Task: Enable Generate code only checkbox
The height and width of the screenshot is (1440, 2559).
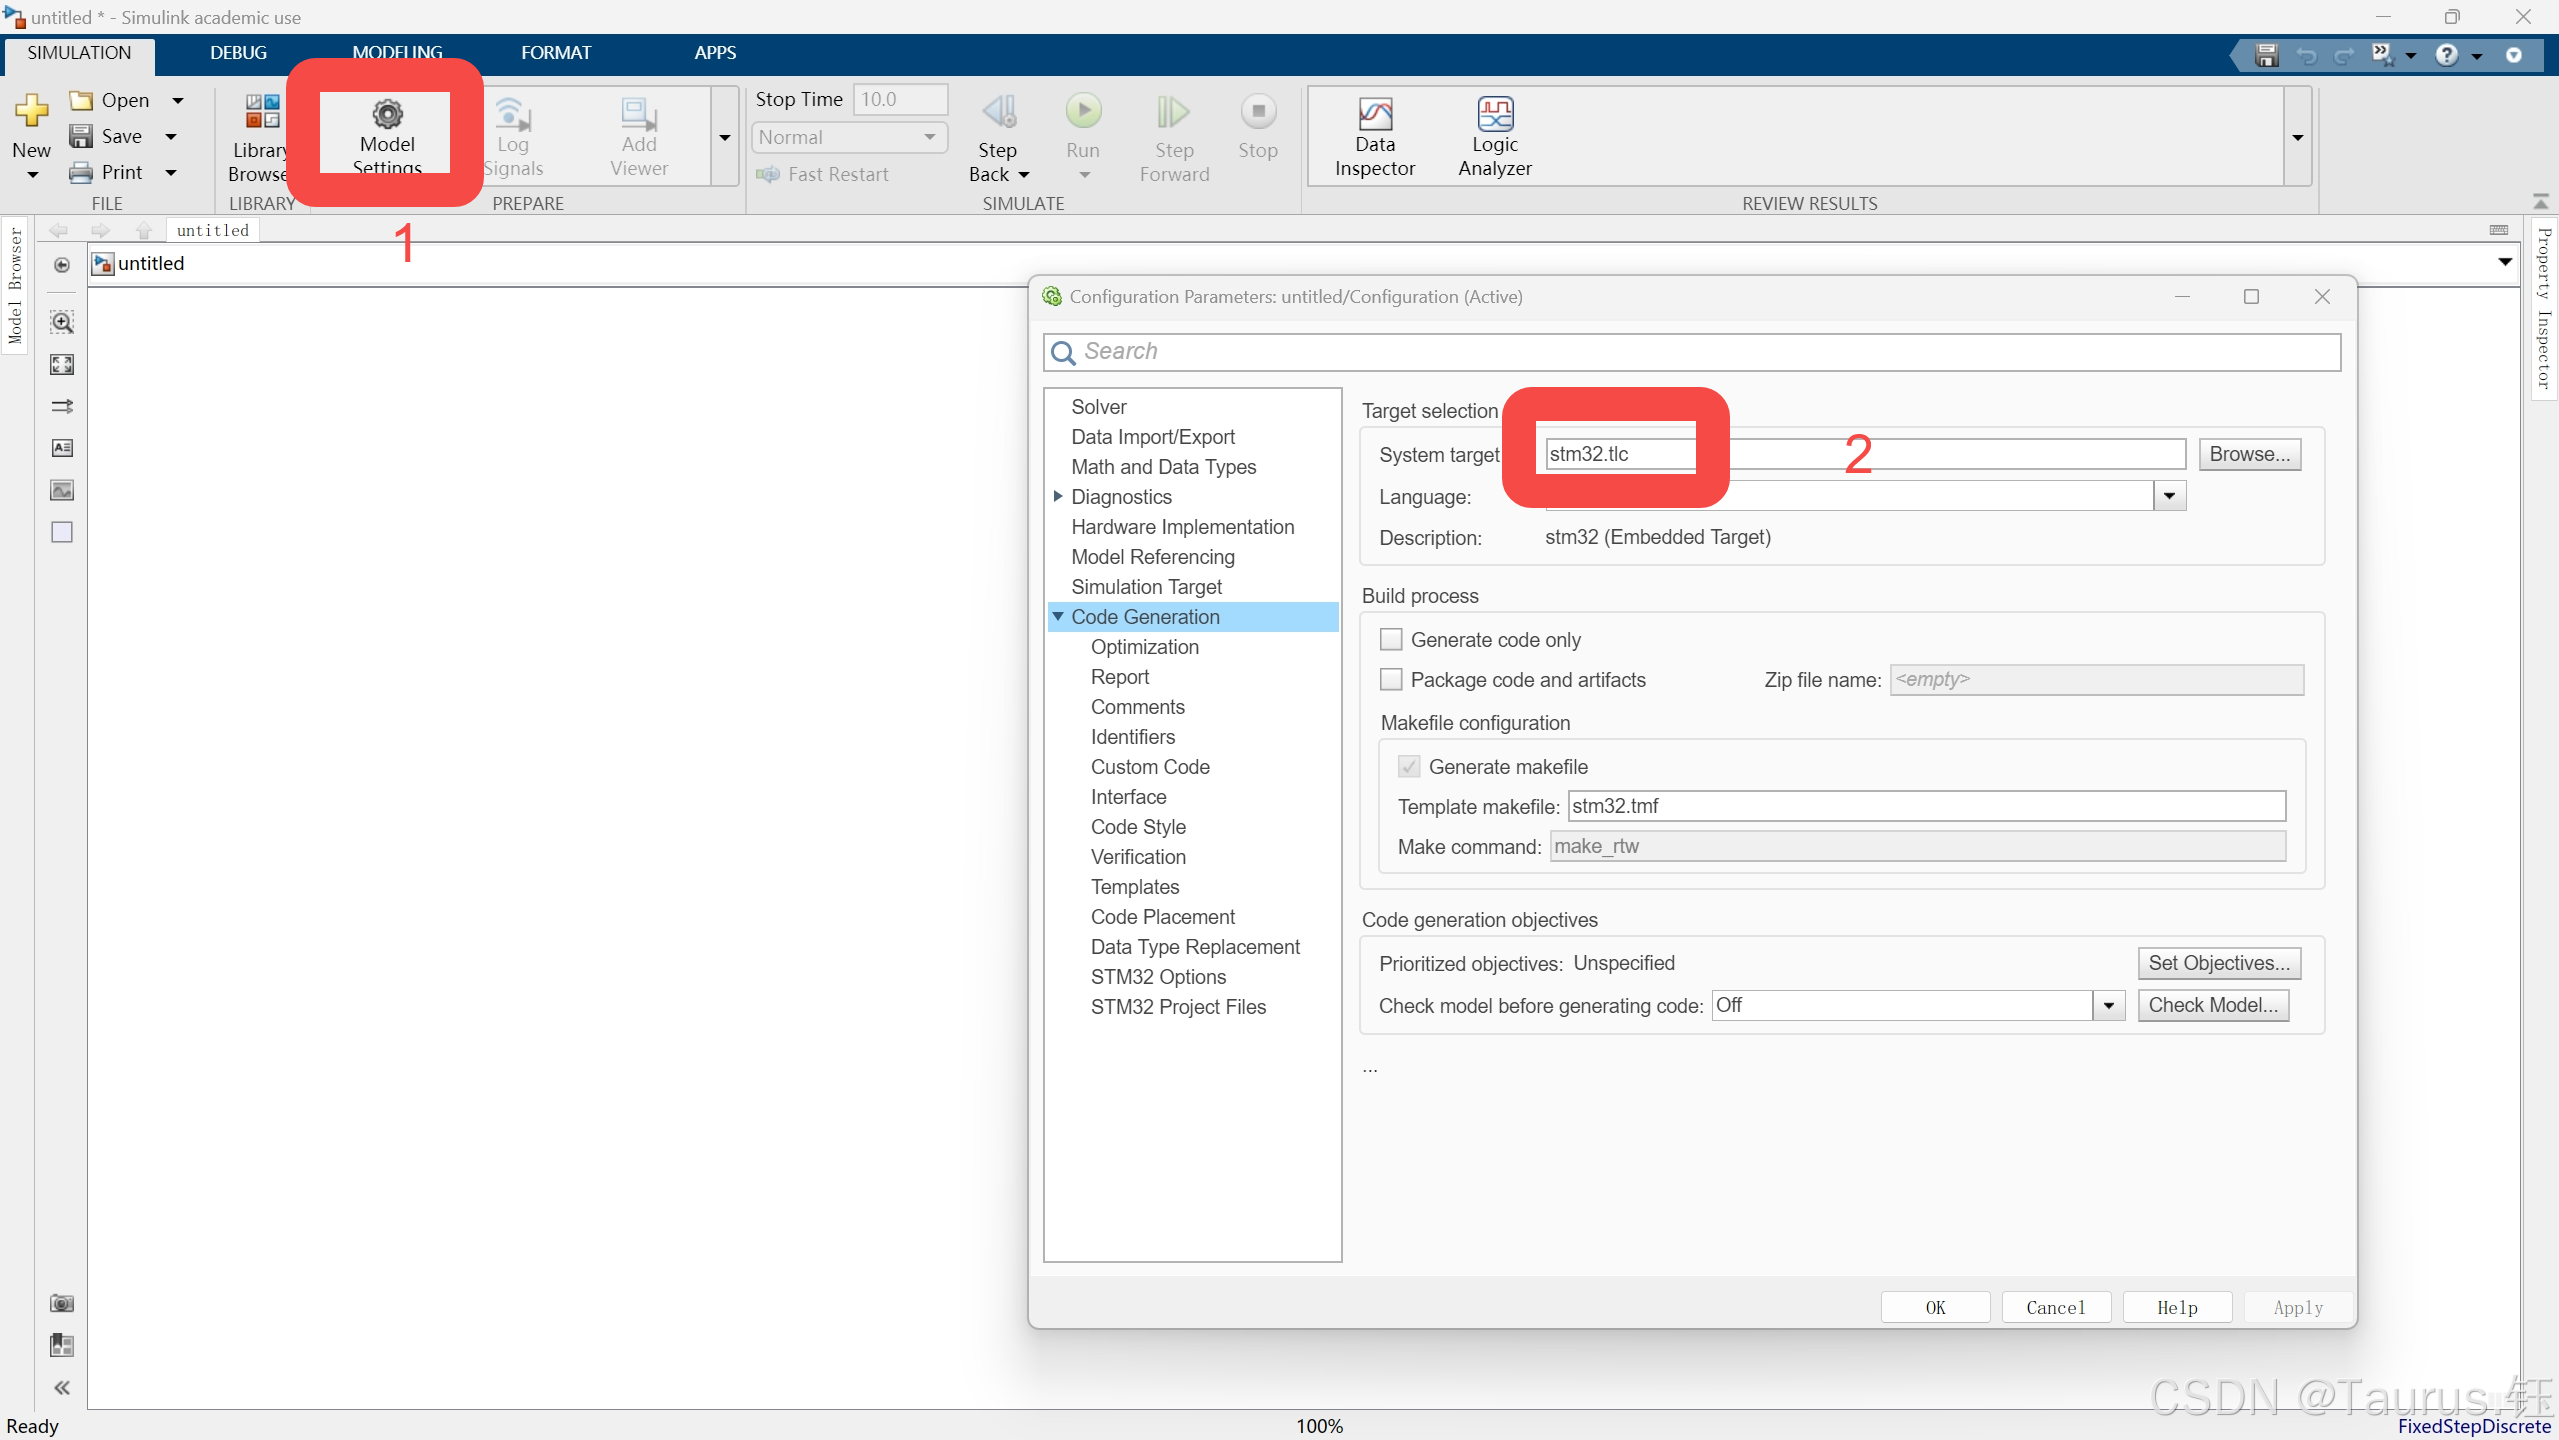Action: (1391, 639)
